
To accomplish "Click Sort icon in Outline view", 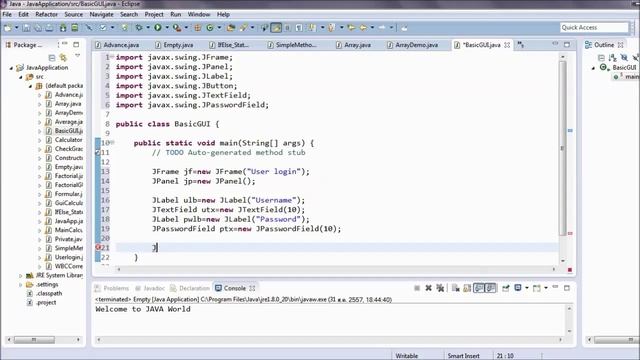I will point(612,58).
